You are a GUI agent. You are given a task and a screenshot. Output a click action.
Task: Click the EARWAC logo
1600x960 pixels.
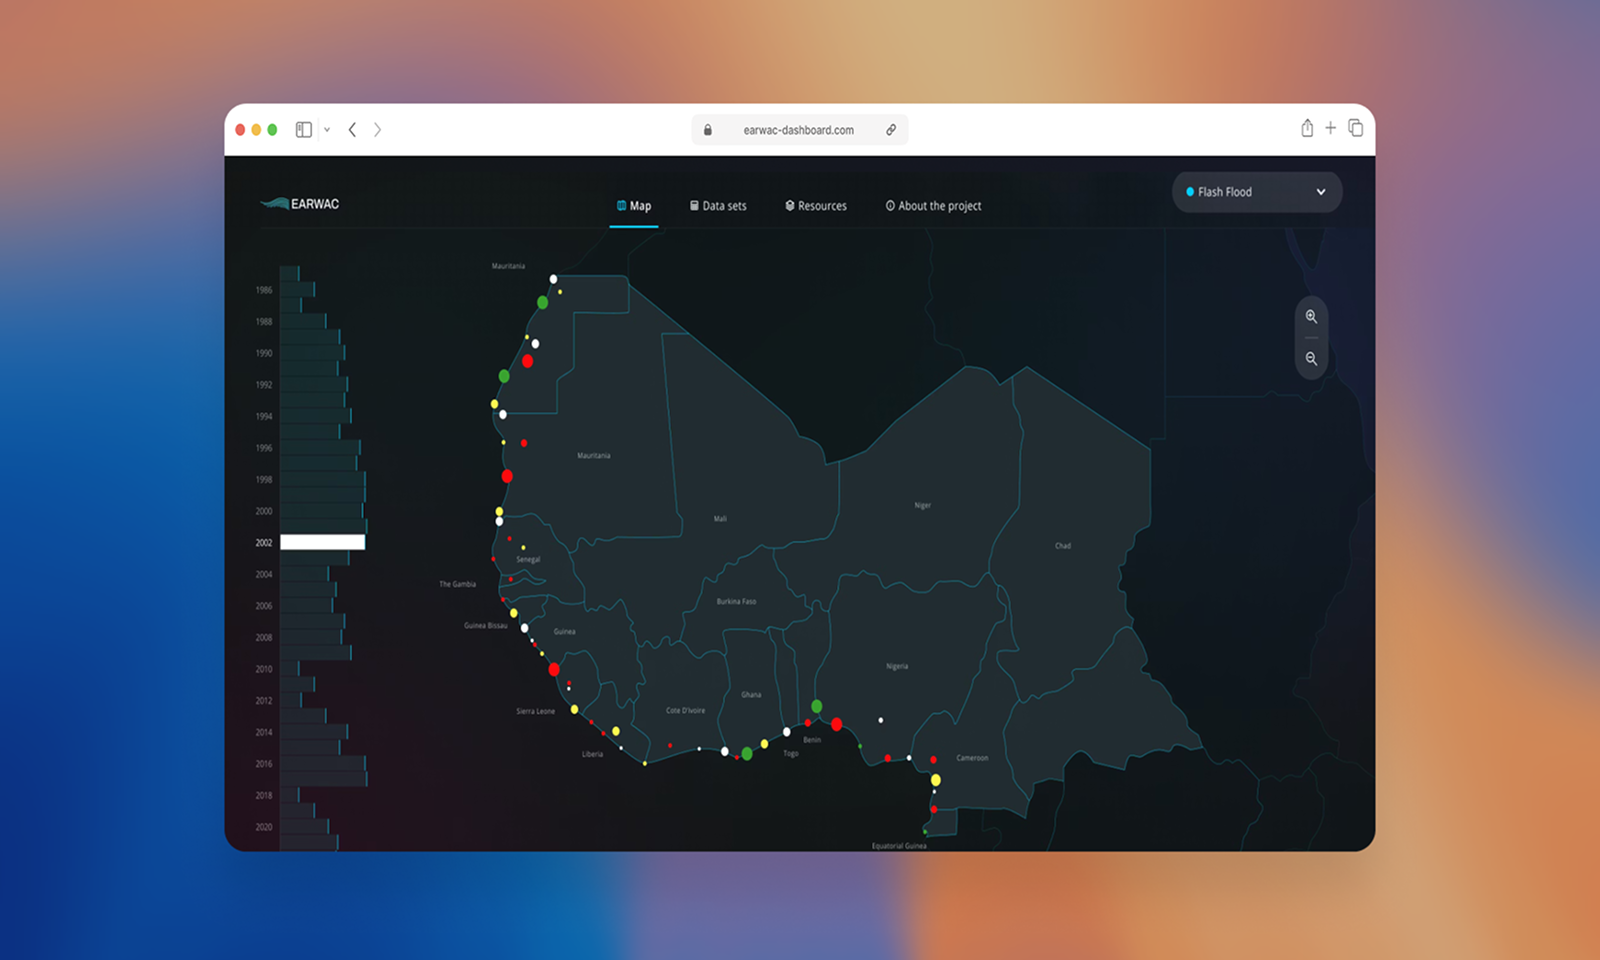coord(300,204)
